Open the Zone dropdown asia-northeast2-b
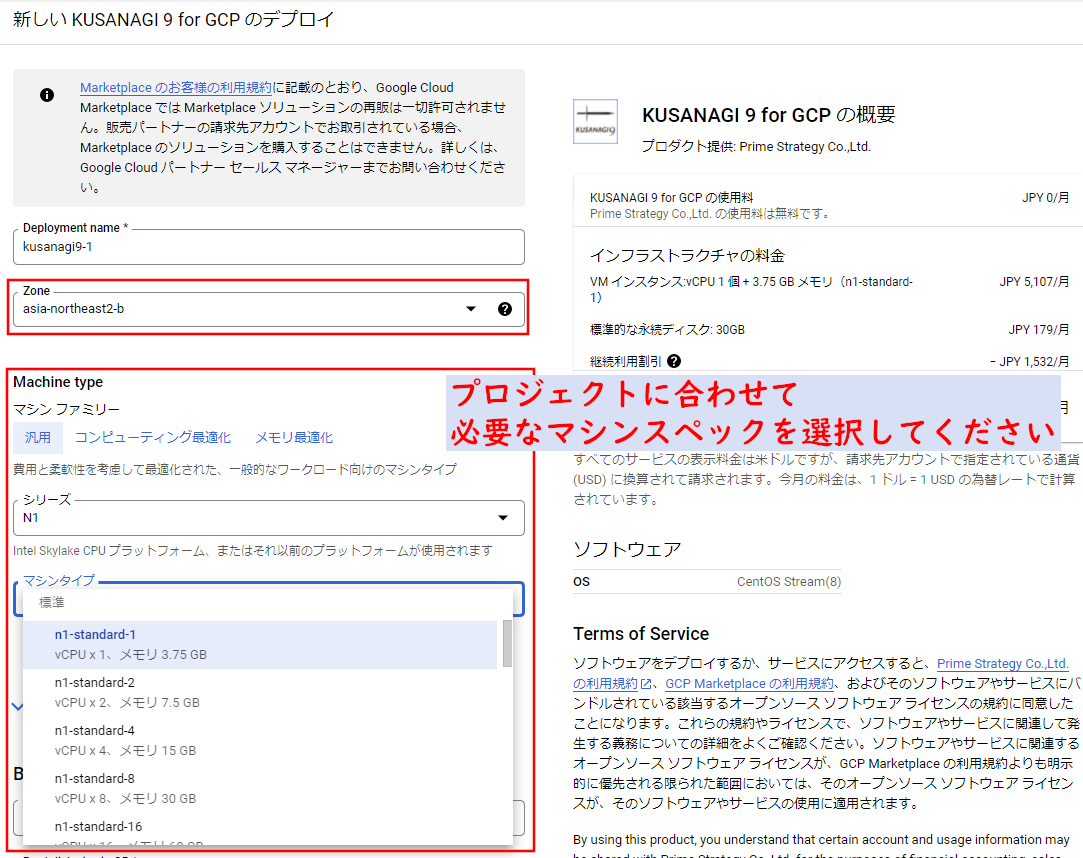Screen dimensions: 1083x858 click(268, 309)
